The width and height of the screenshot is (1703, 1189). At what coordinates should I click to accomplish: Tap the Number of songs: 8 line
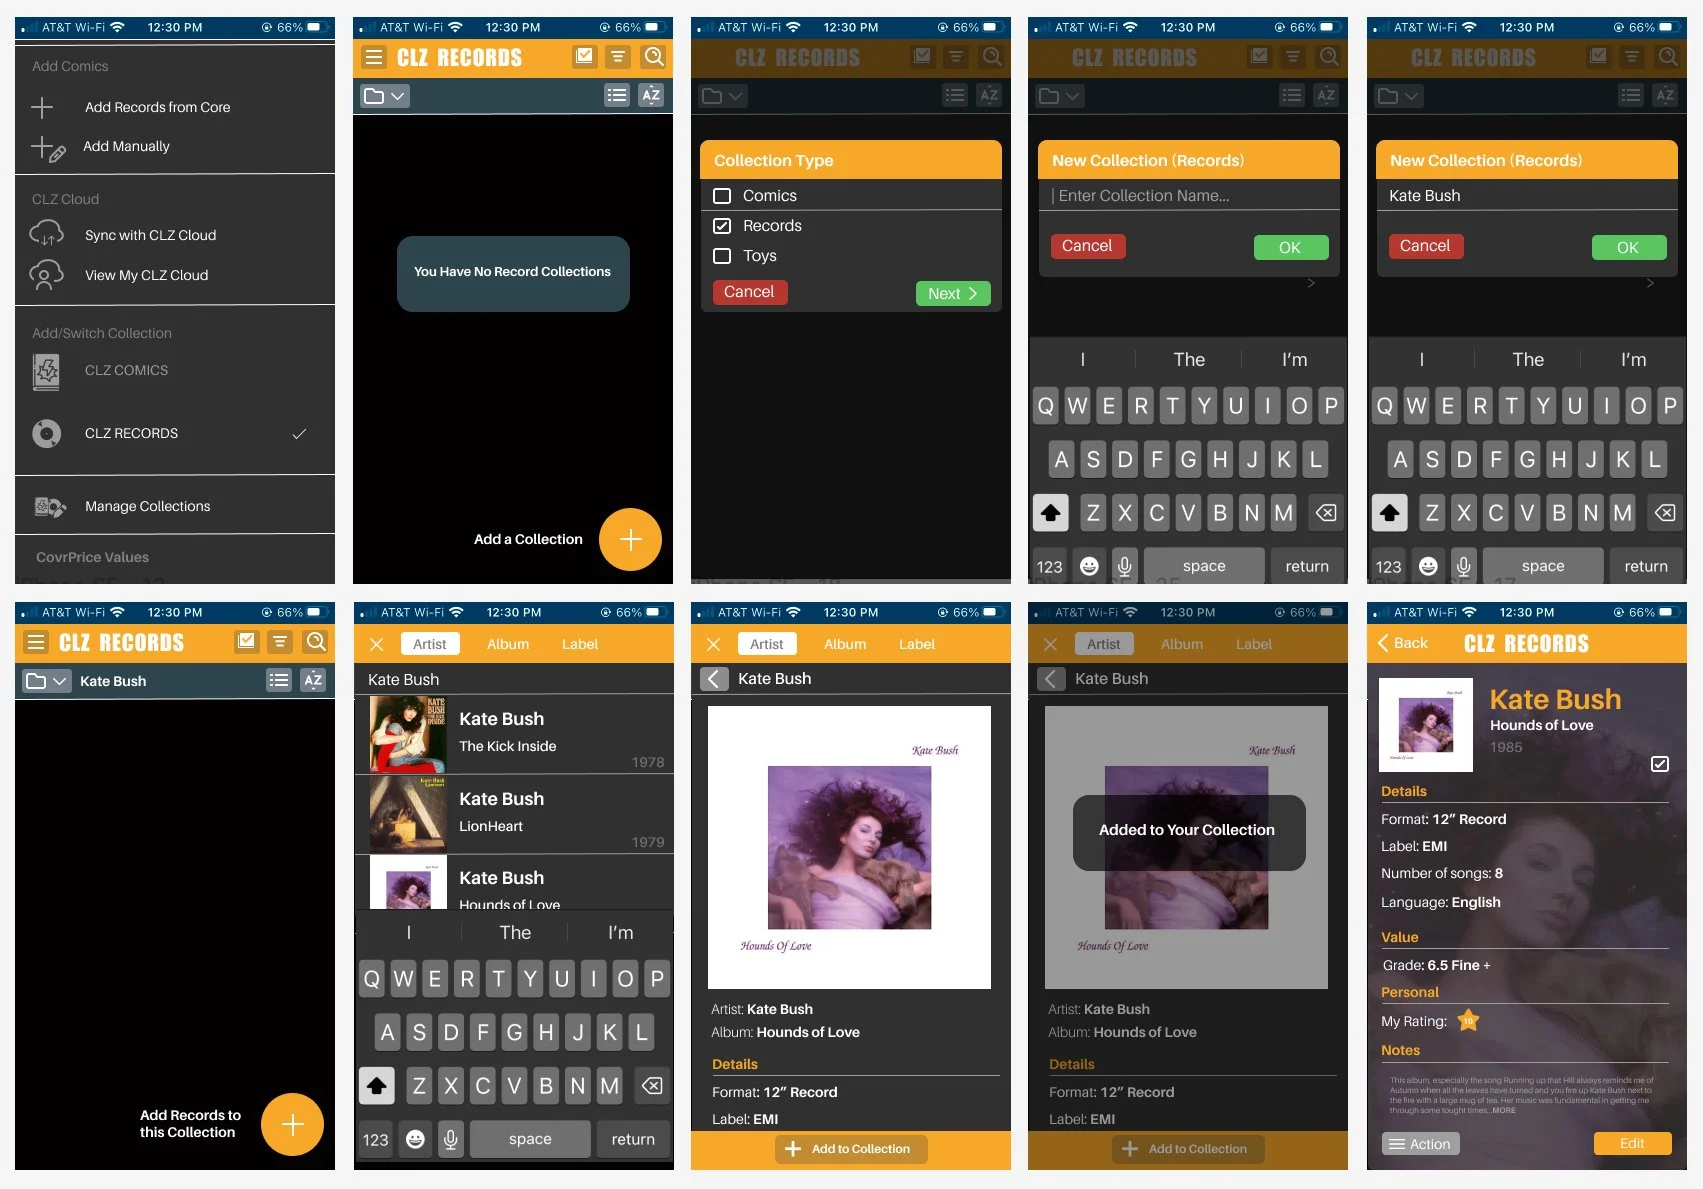point(1442,873)
